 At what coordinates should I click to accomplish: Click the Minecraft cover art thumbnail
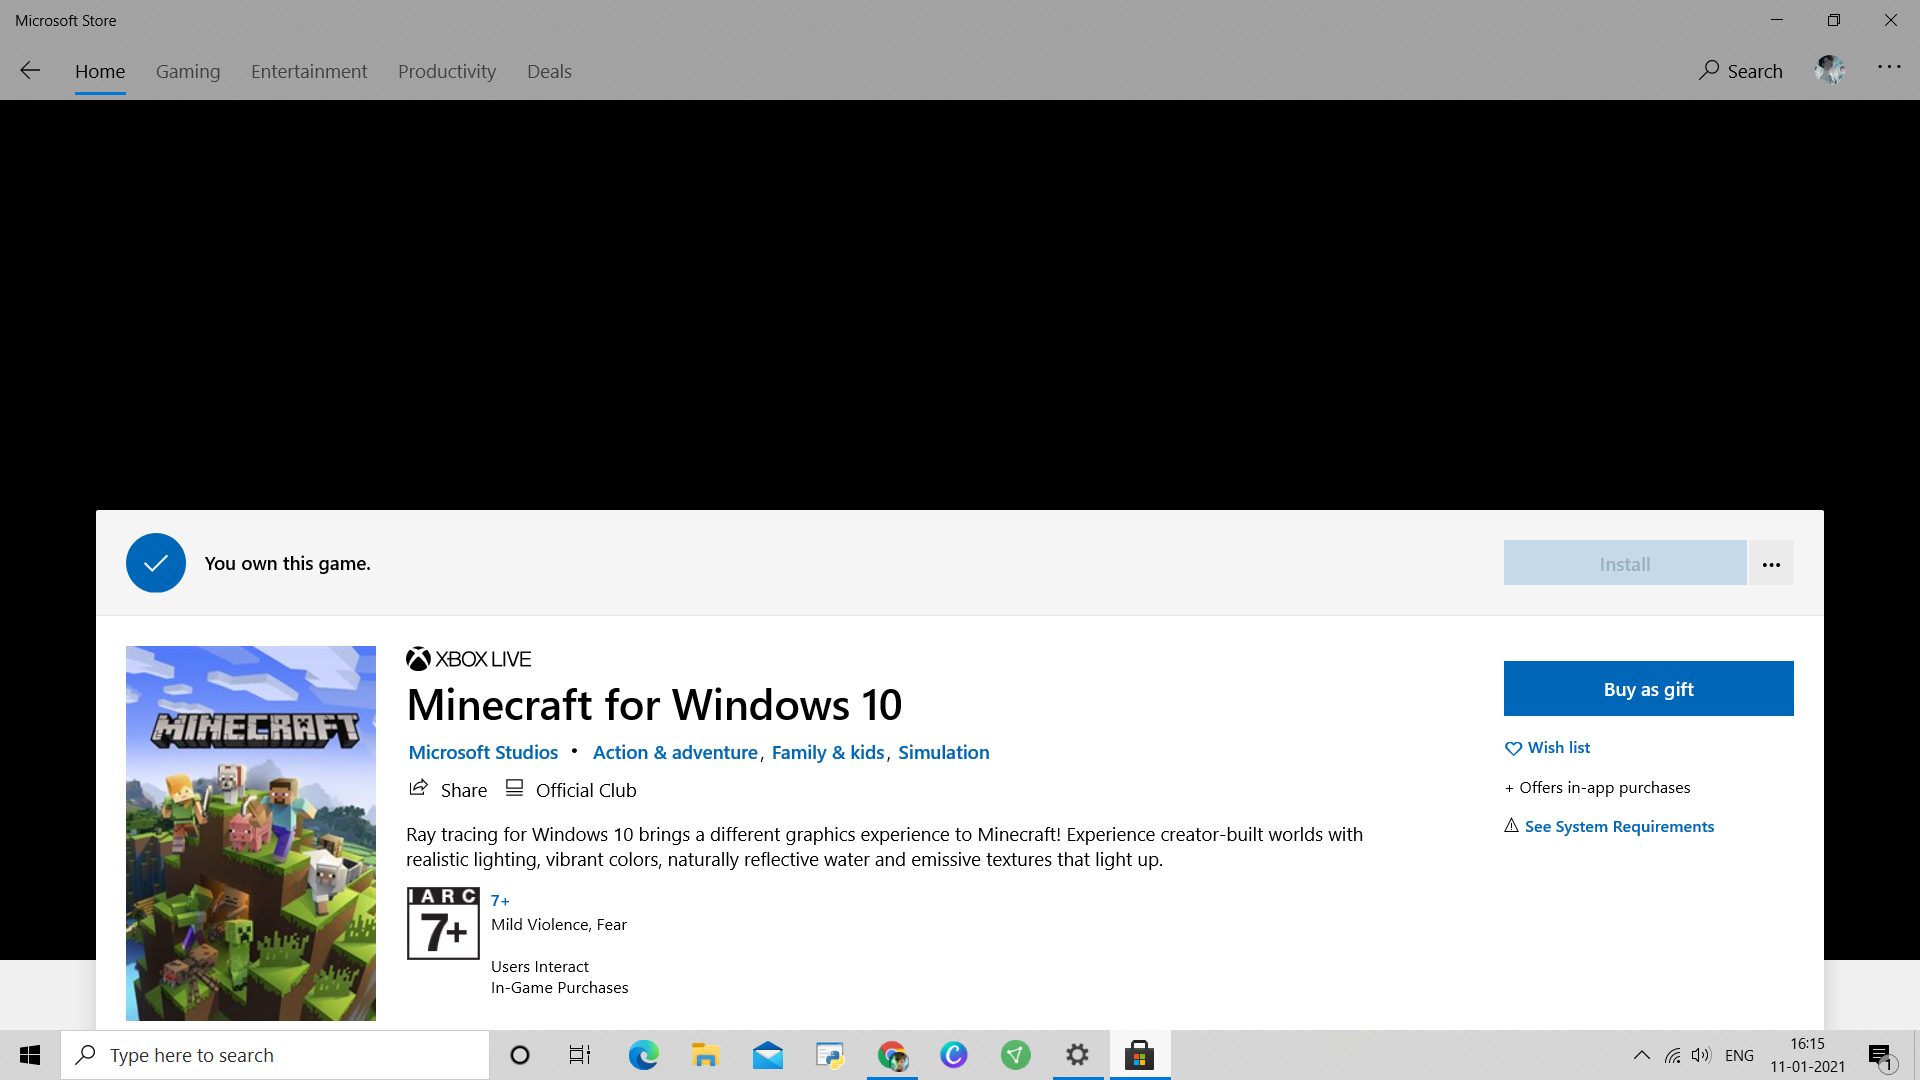click(251, 833)
